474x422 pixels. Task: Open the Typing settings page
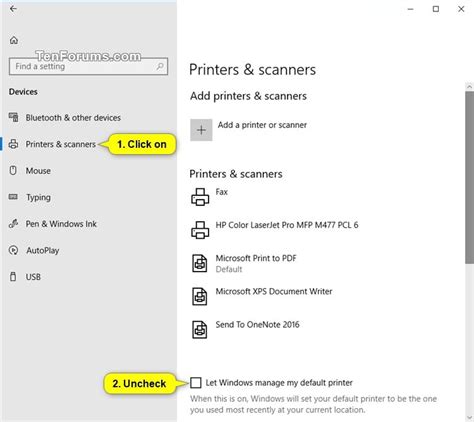click(x=38, y=197)
